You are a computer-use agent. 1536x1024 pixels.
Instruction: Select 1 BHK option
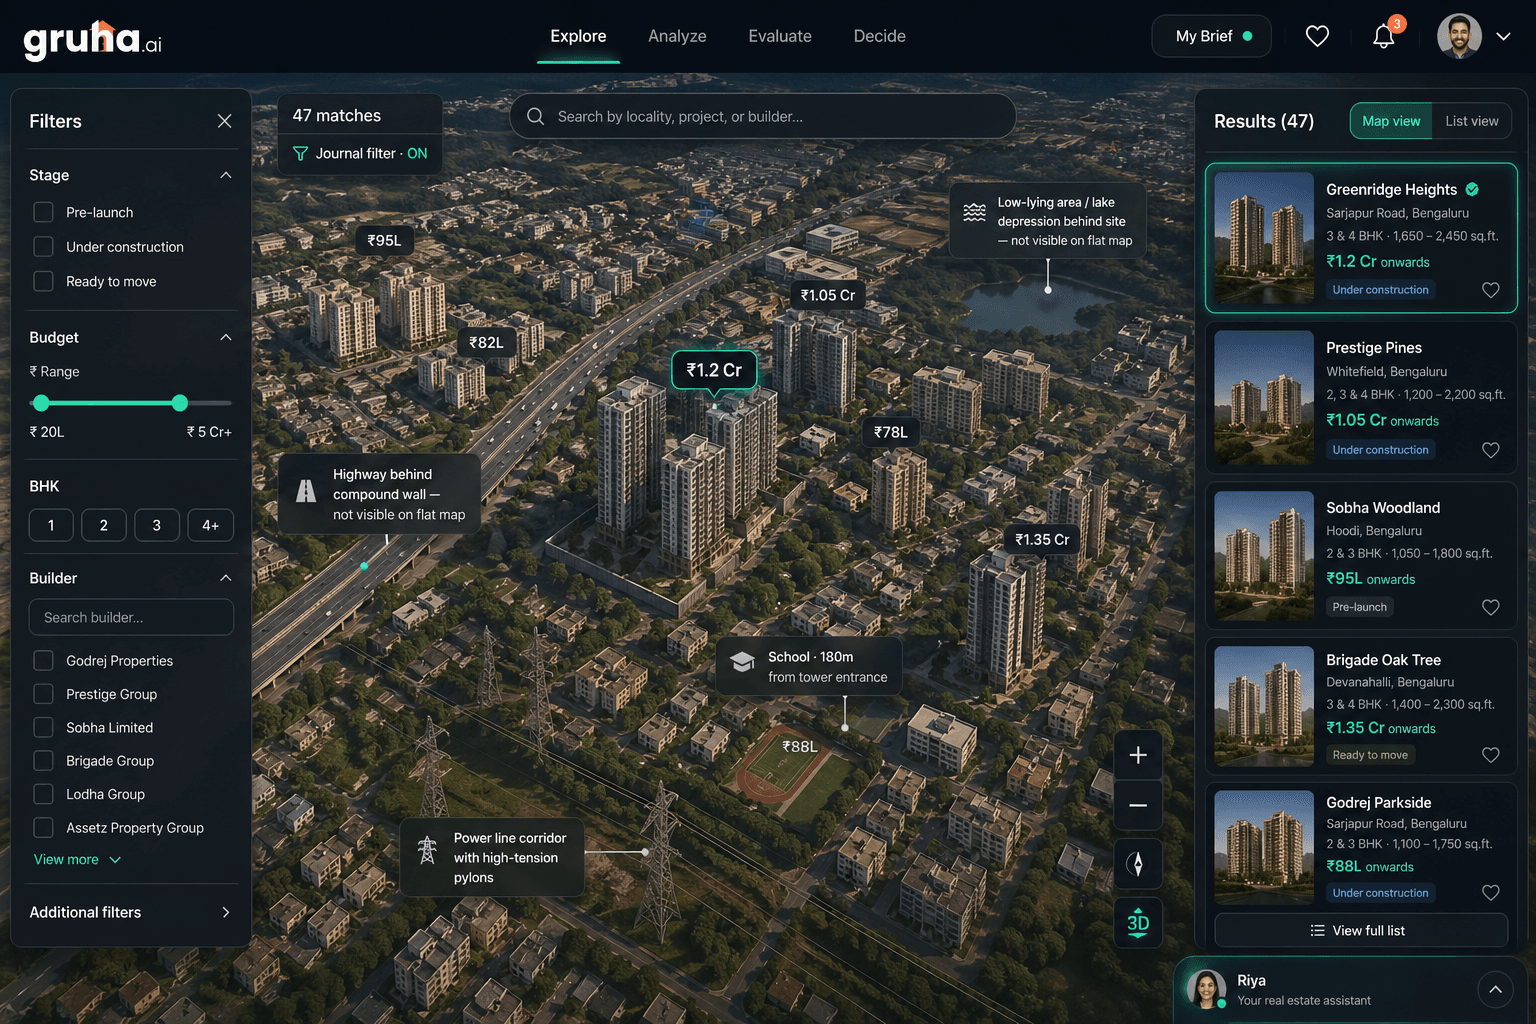[x=51, y=525]
